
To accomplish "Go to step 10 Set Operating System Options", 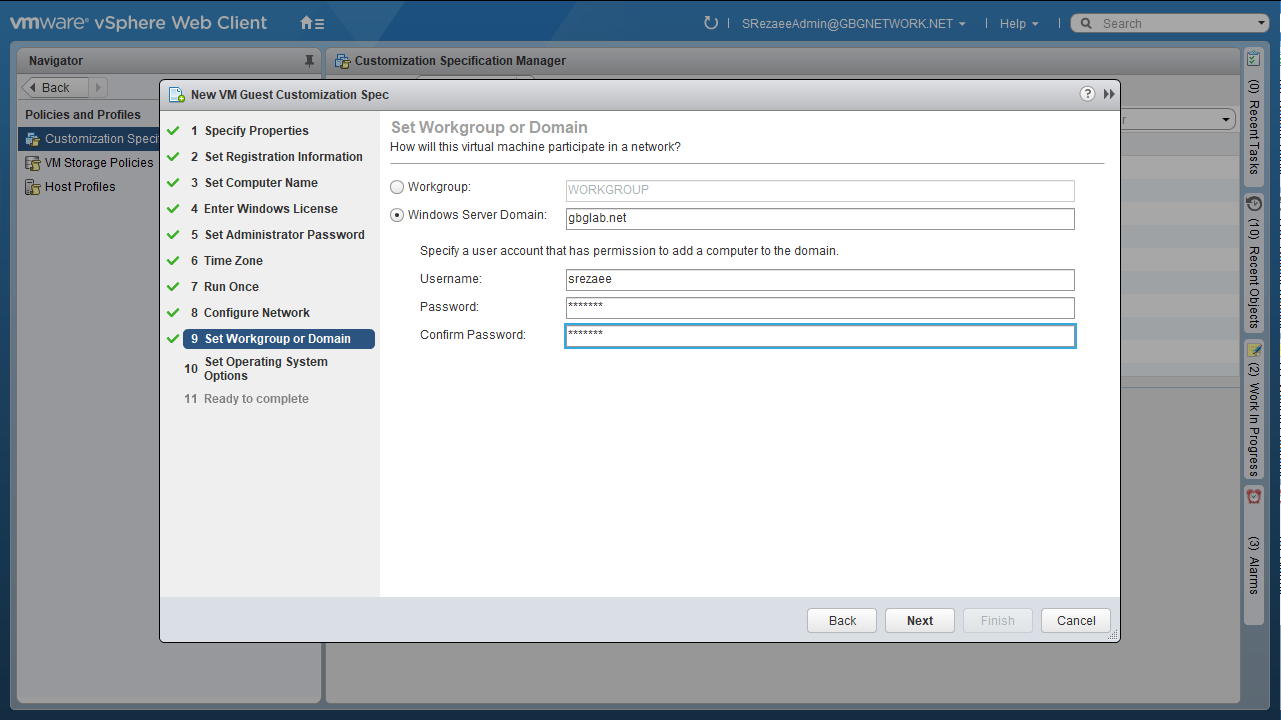I will [x=265, y=369].
